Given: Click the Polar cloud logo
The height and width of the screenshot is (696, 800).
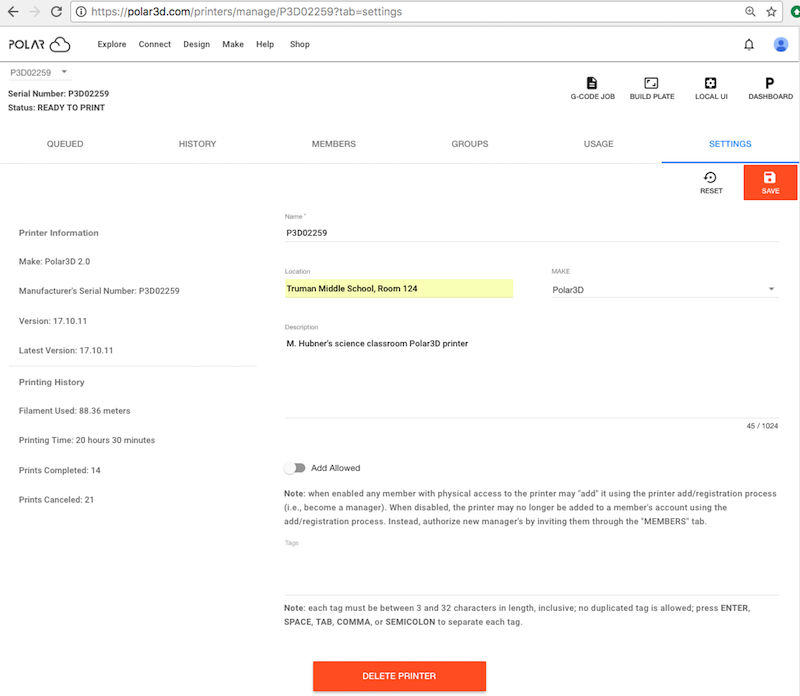Looking at the screenshot, I should 39,44.
